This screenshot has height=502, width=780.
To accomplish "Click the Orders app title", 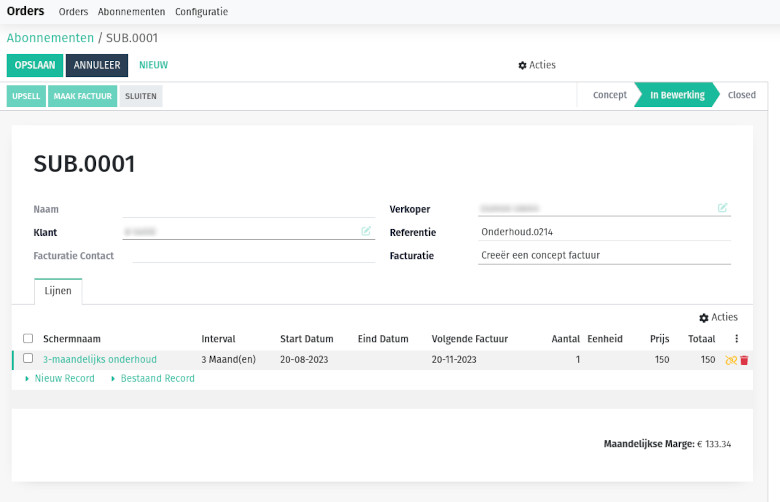I will 25,11.
